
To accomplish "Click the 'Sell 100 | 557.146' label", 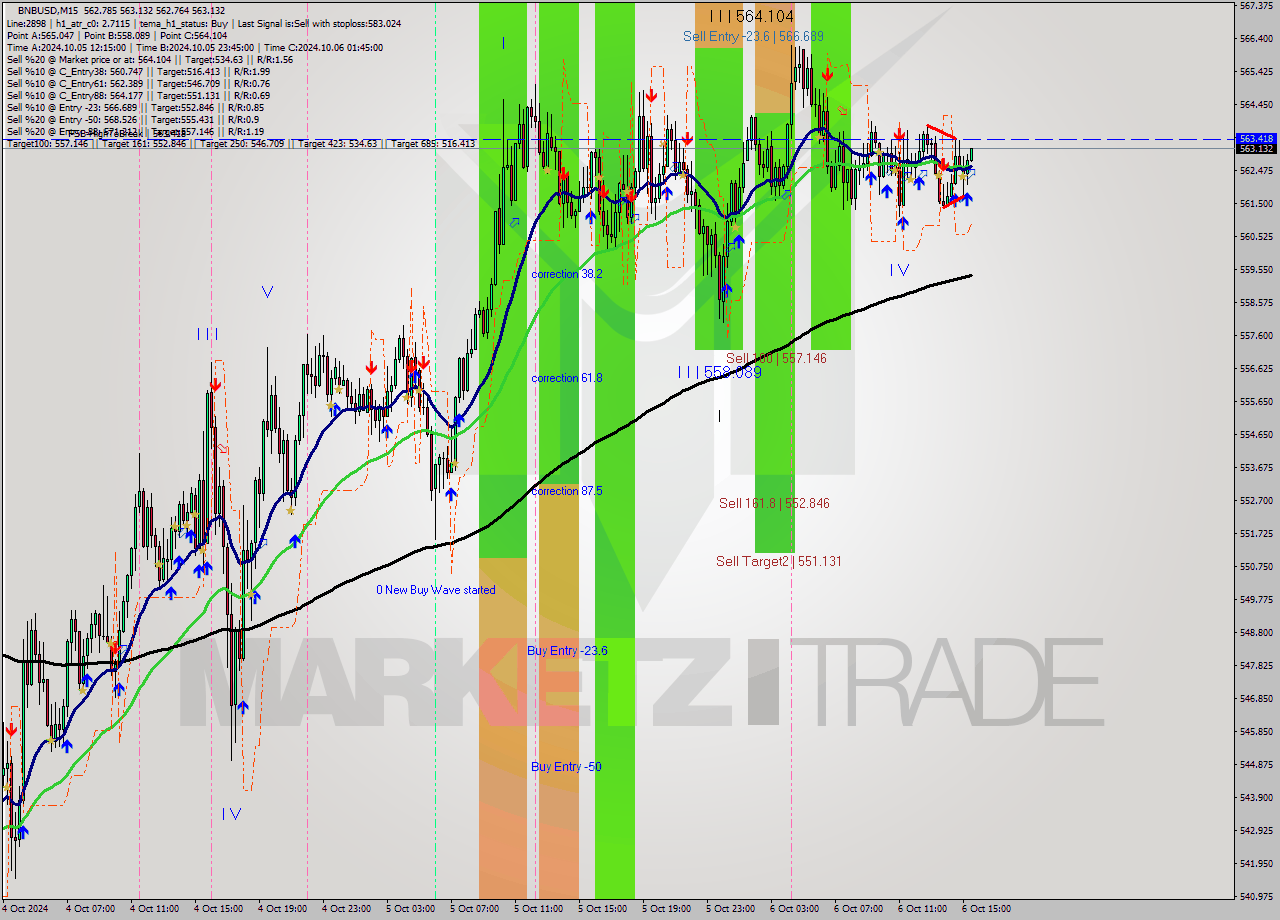I will pos(776,358).
